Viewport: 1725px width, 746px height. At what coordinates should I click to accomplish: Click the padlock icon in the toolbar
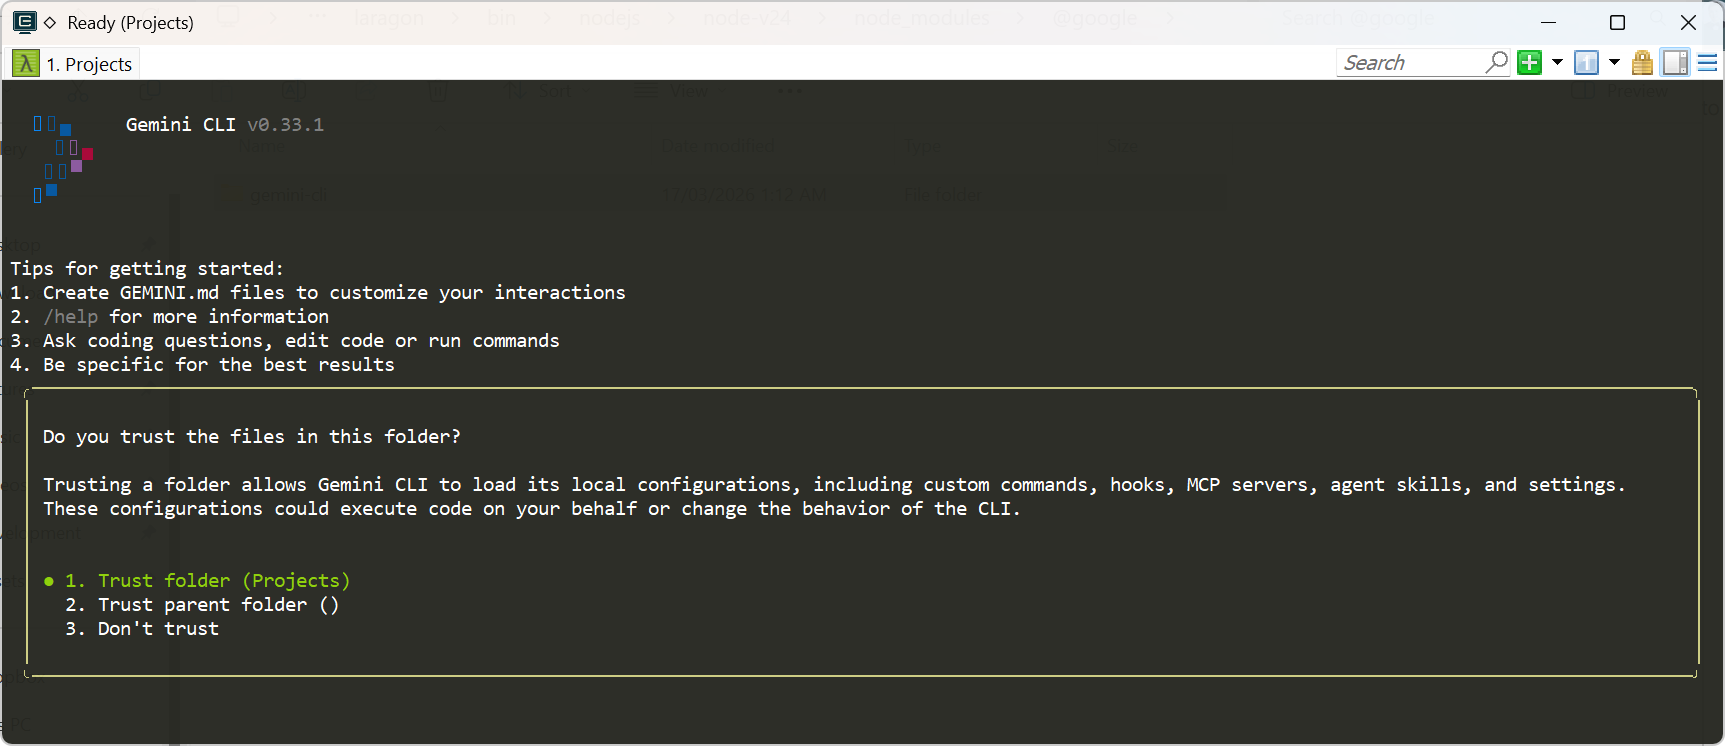[1642, 63]
